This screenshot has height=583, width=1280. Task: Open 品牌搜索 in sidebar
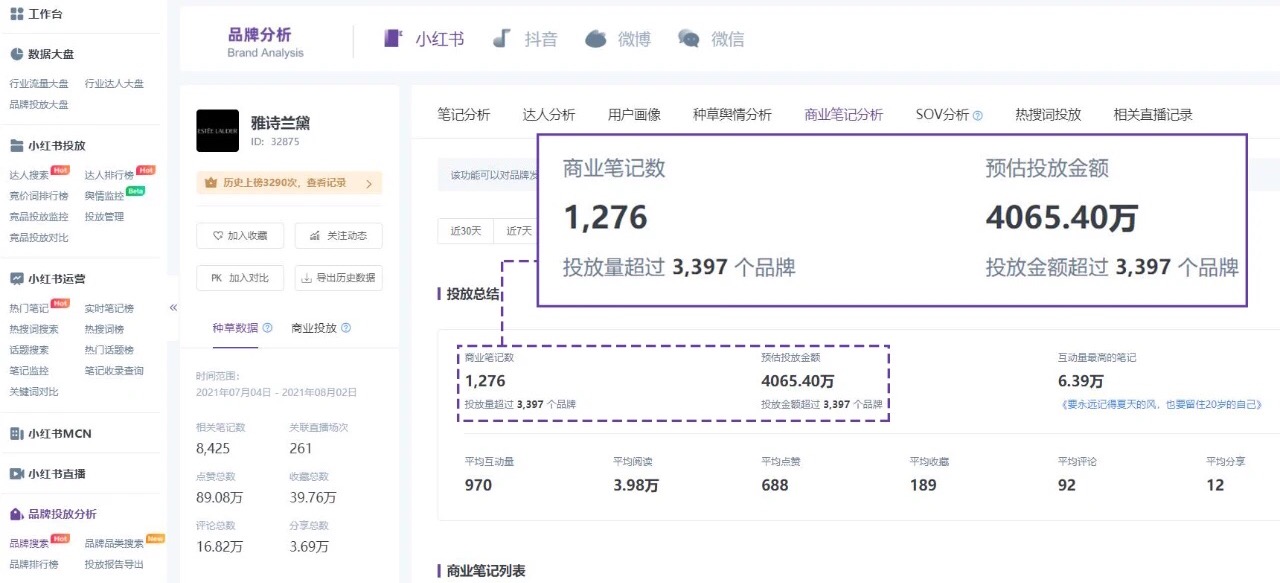pyautogui.click(x=29, y=544)
